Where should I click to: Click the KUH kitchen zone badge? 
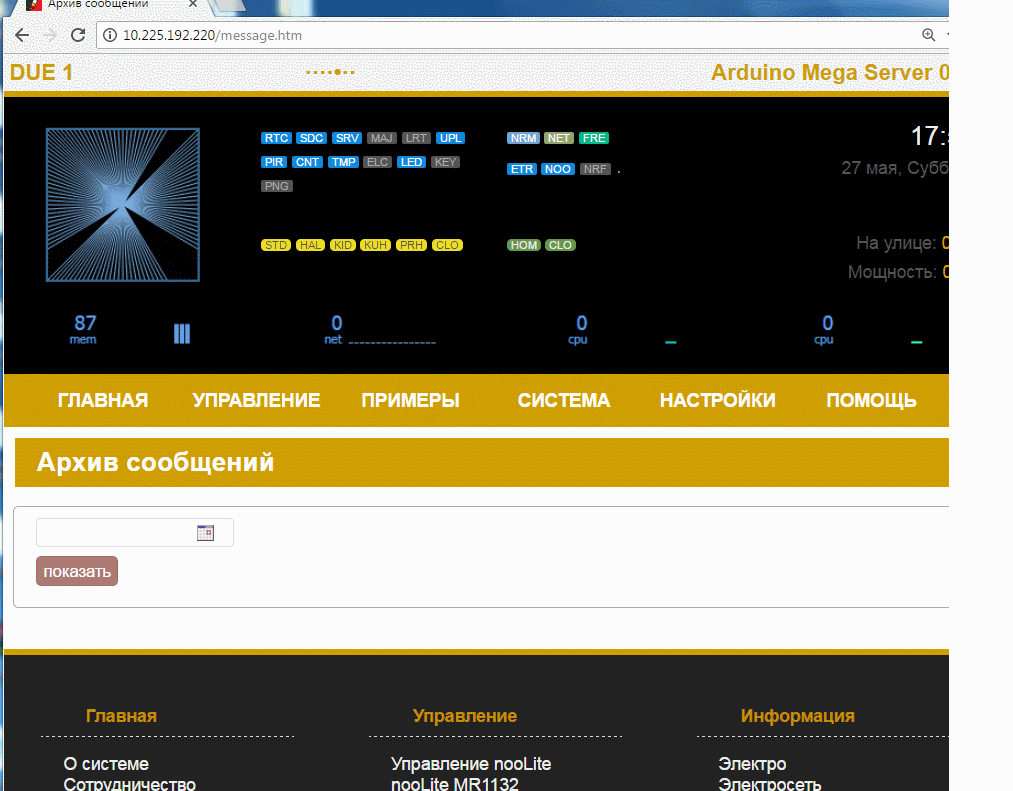tap(375, 244)
